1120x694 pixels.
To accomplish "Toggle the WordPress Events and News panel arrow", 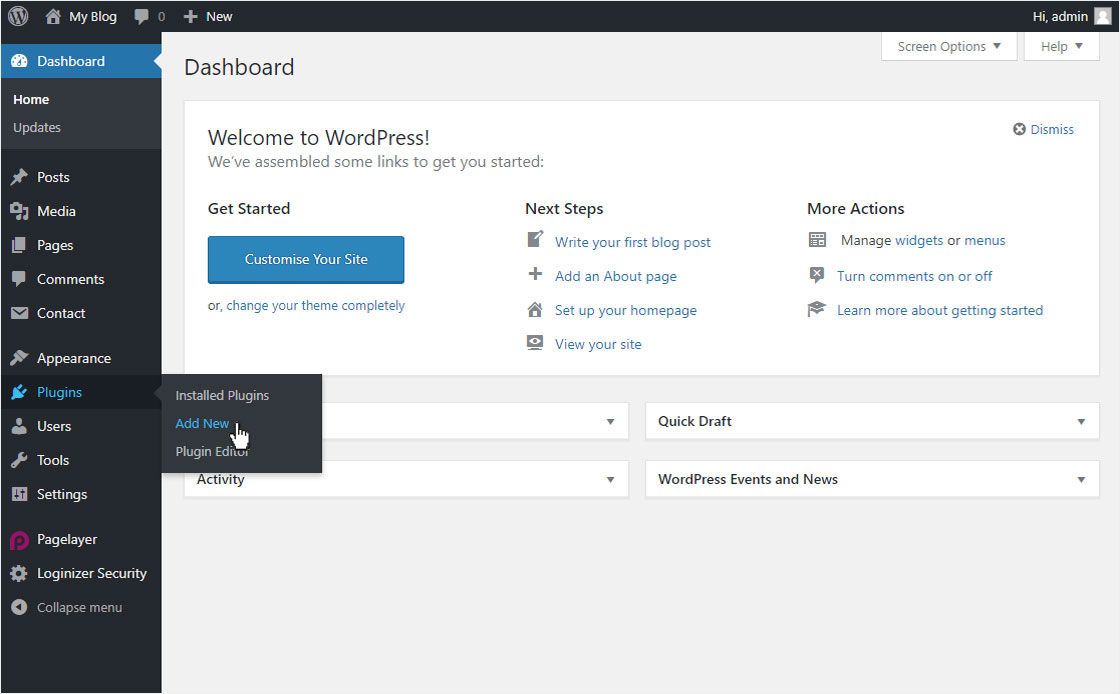I will pyautogui.click(x=1081, y=480).
